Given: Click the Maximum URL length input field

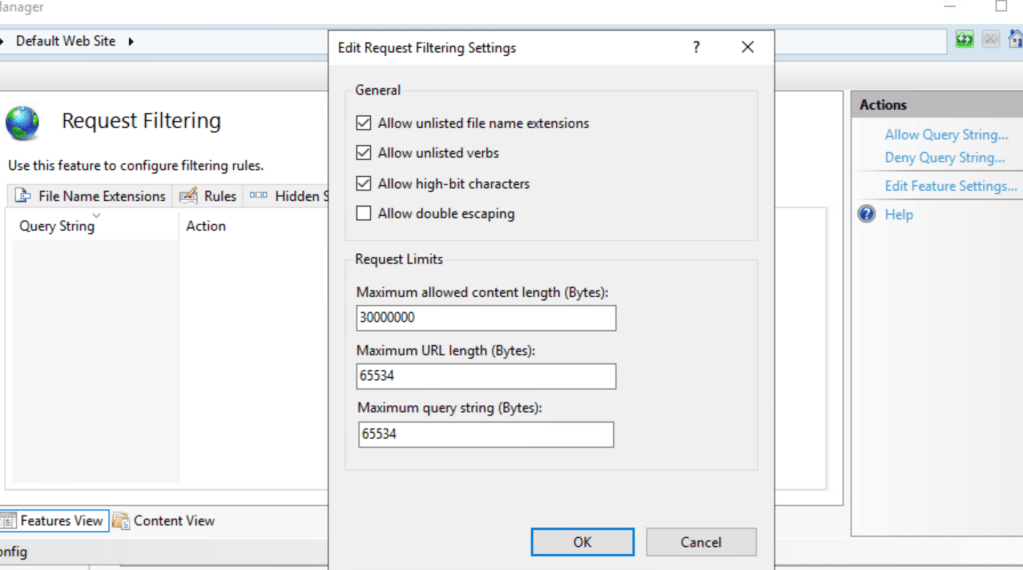Looking at the screenshot, I should point(486,376).
